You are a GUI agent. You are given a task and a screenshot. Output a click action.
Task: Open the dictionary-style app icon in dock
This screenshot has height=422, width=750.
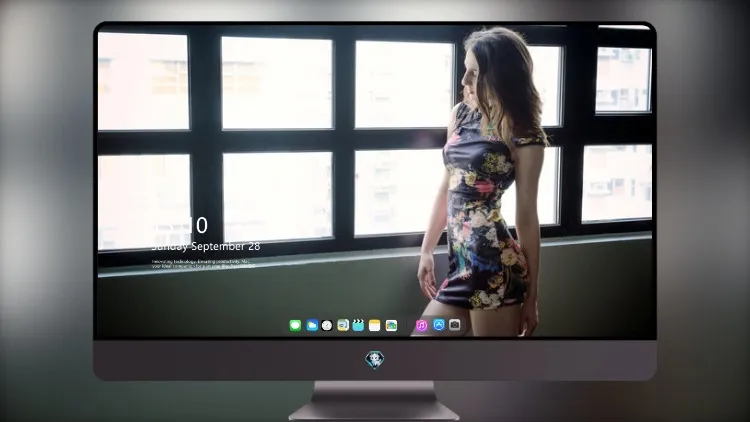tap(343, 325)
